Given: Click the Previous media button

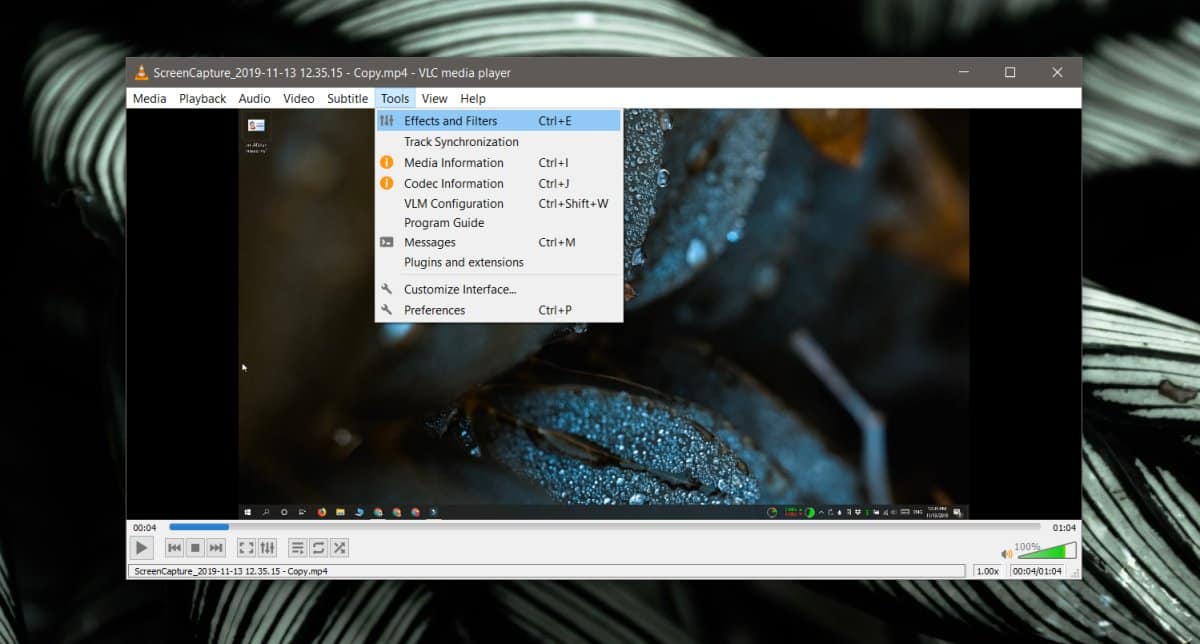Looking at the screenshot, I should tap(174, 547).
